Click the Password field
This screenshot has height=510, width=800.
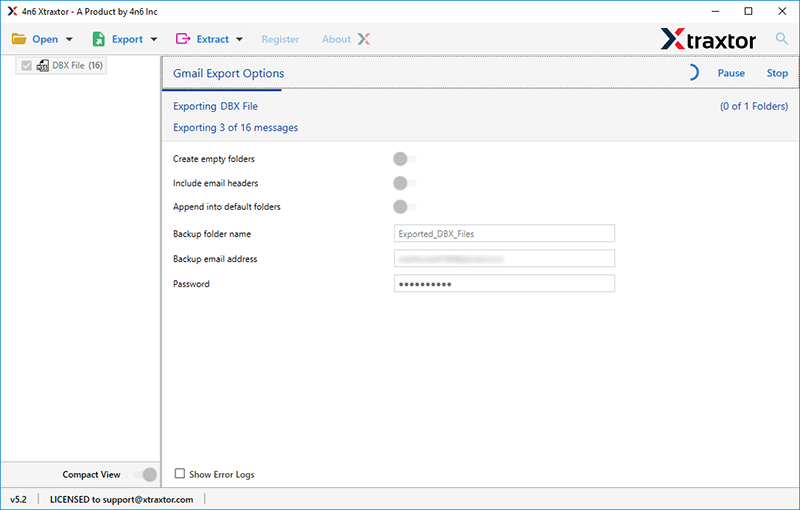click(x=504, y=284)
